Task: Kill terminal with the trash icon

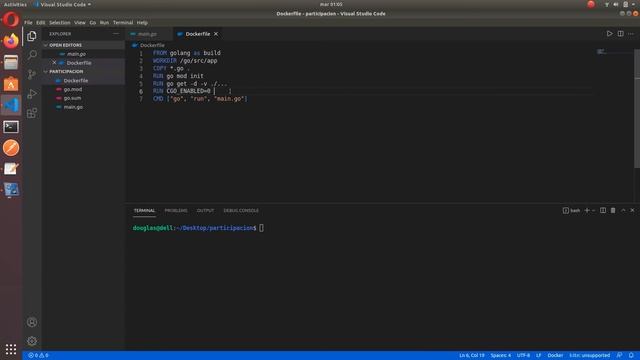Action: [x=613, y=210]
